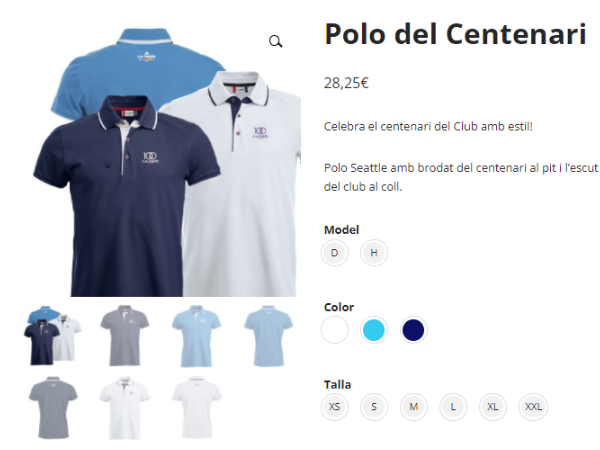Choose size S

tap(374, 406)
